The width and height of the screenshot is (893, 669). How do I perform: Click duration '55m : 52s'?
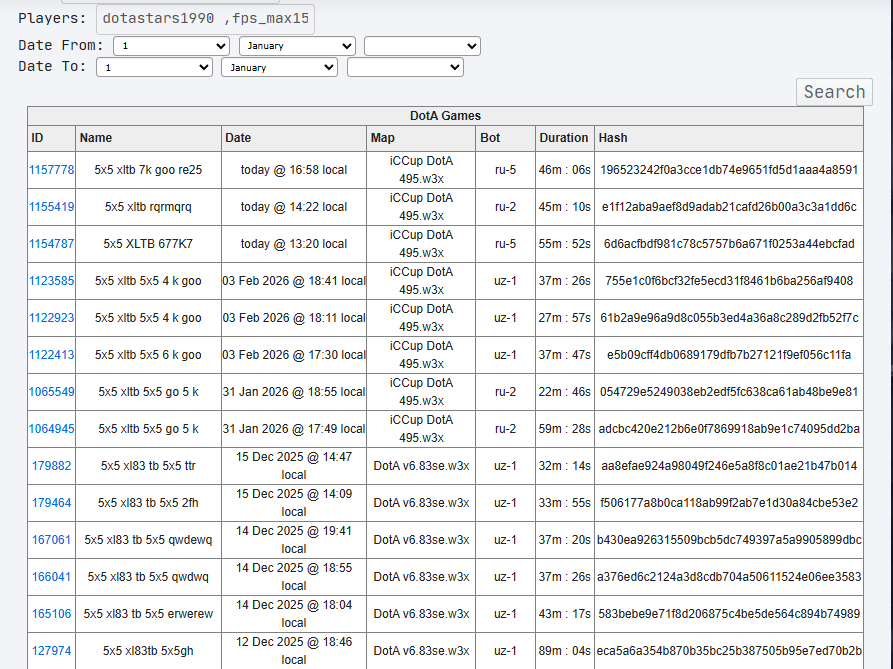click(564, 244)
